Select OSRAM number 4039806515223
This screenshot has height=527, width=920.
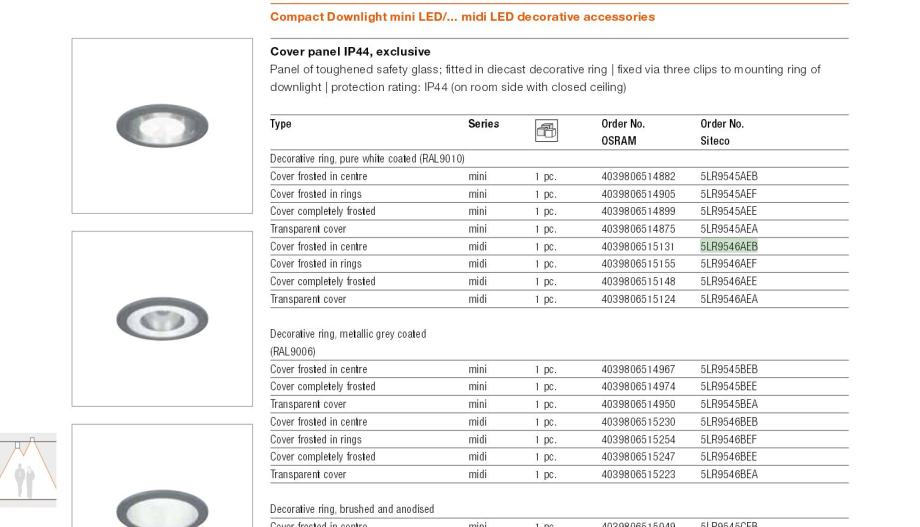pos(638,474)
